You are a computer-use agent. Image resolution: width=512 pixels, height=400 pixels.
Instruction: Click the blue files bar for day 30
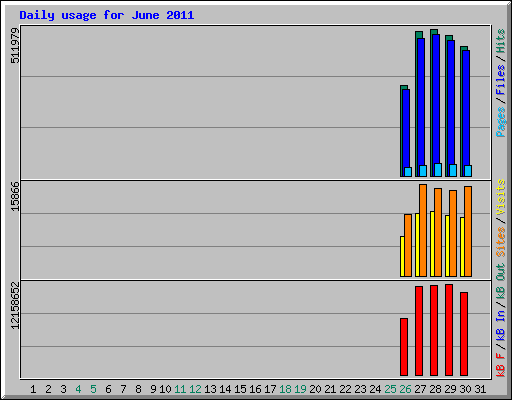[x=466, y=108]
